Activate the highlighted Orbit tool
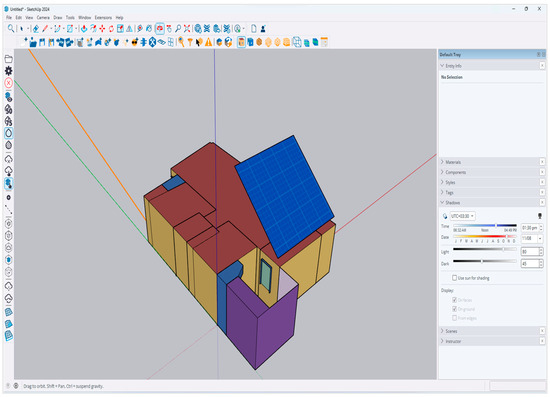This screenshot has height=397, width=550. (160, 28)
